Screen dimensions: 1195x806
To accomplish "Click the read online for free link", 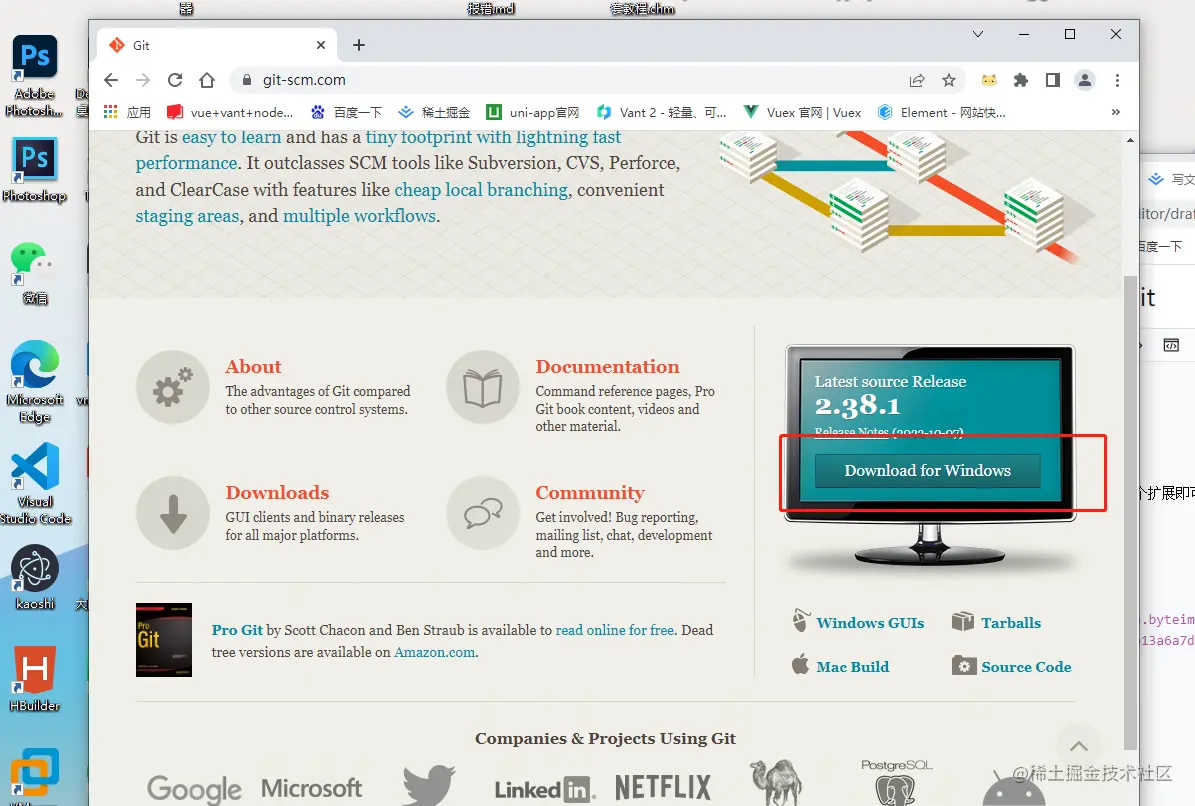I will coord(615,630).
